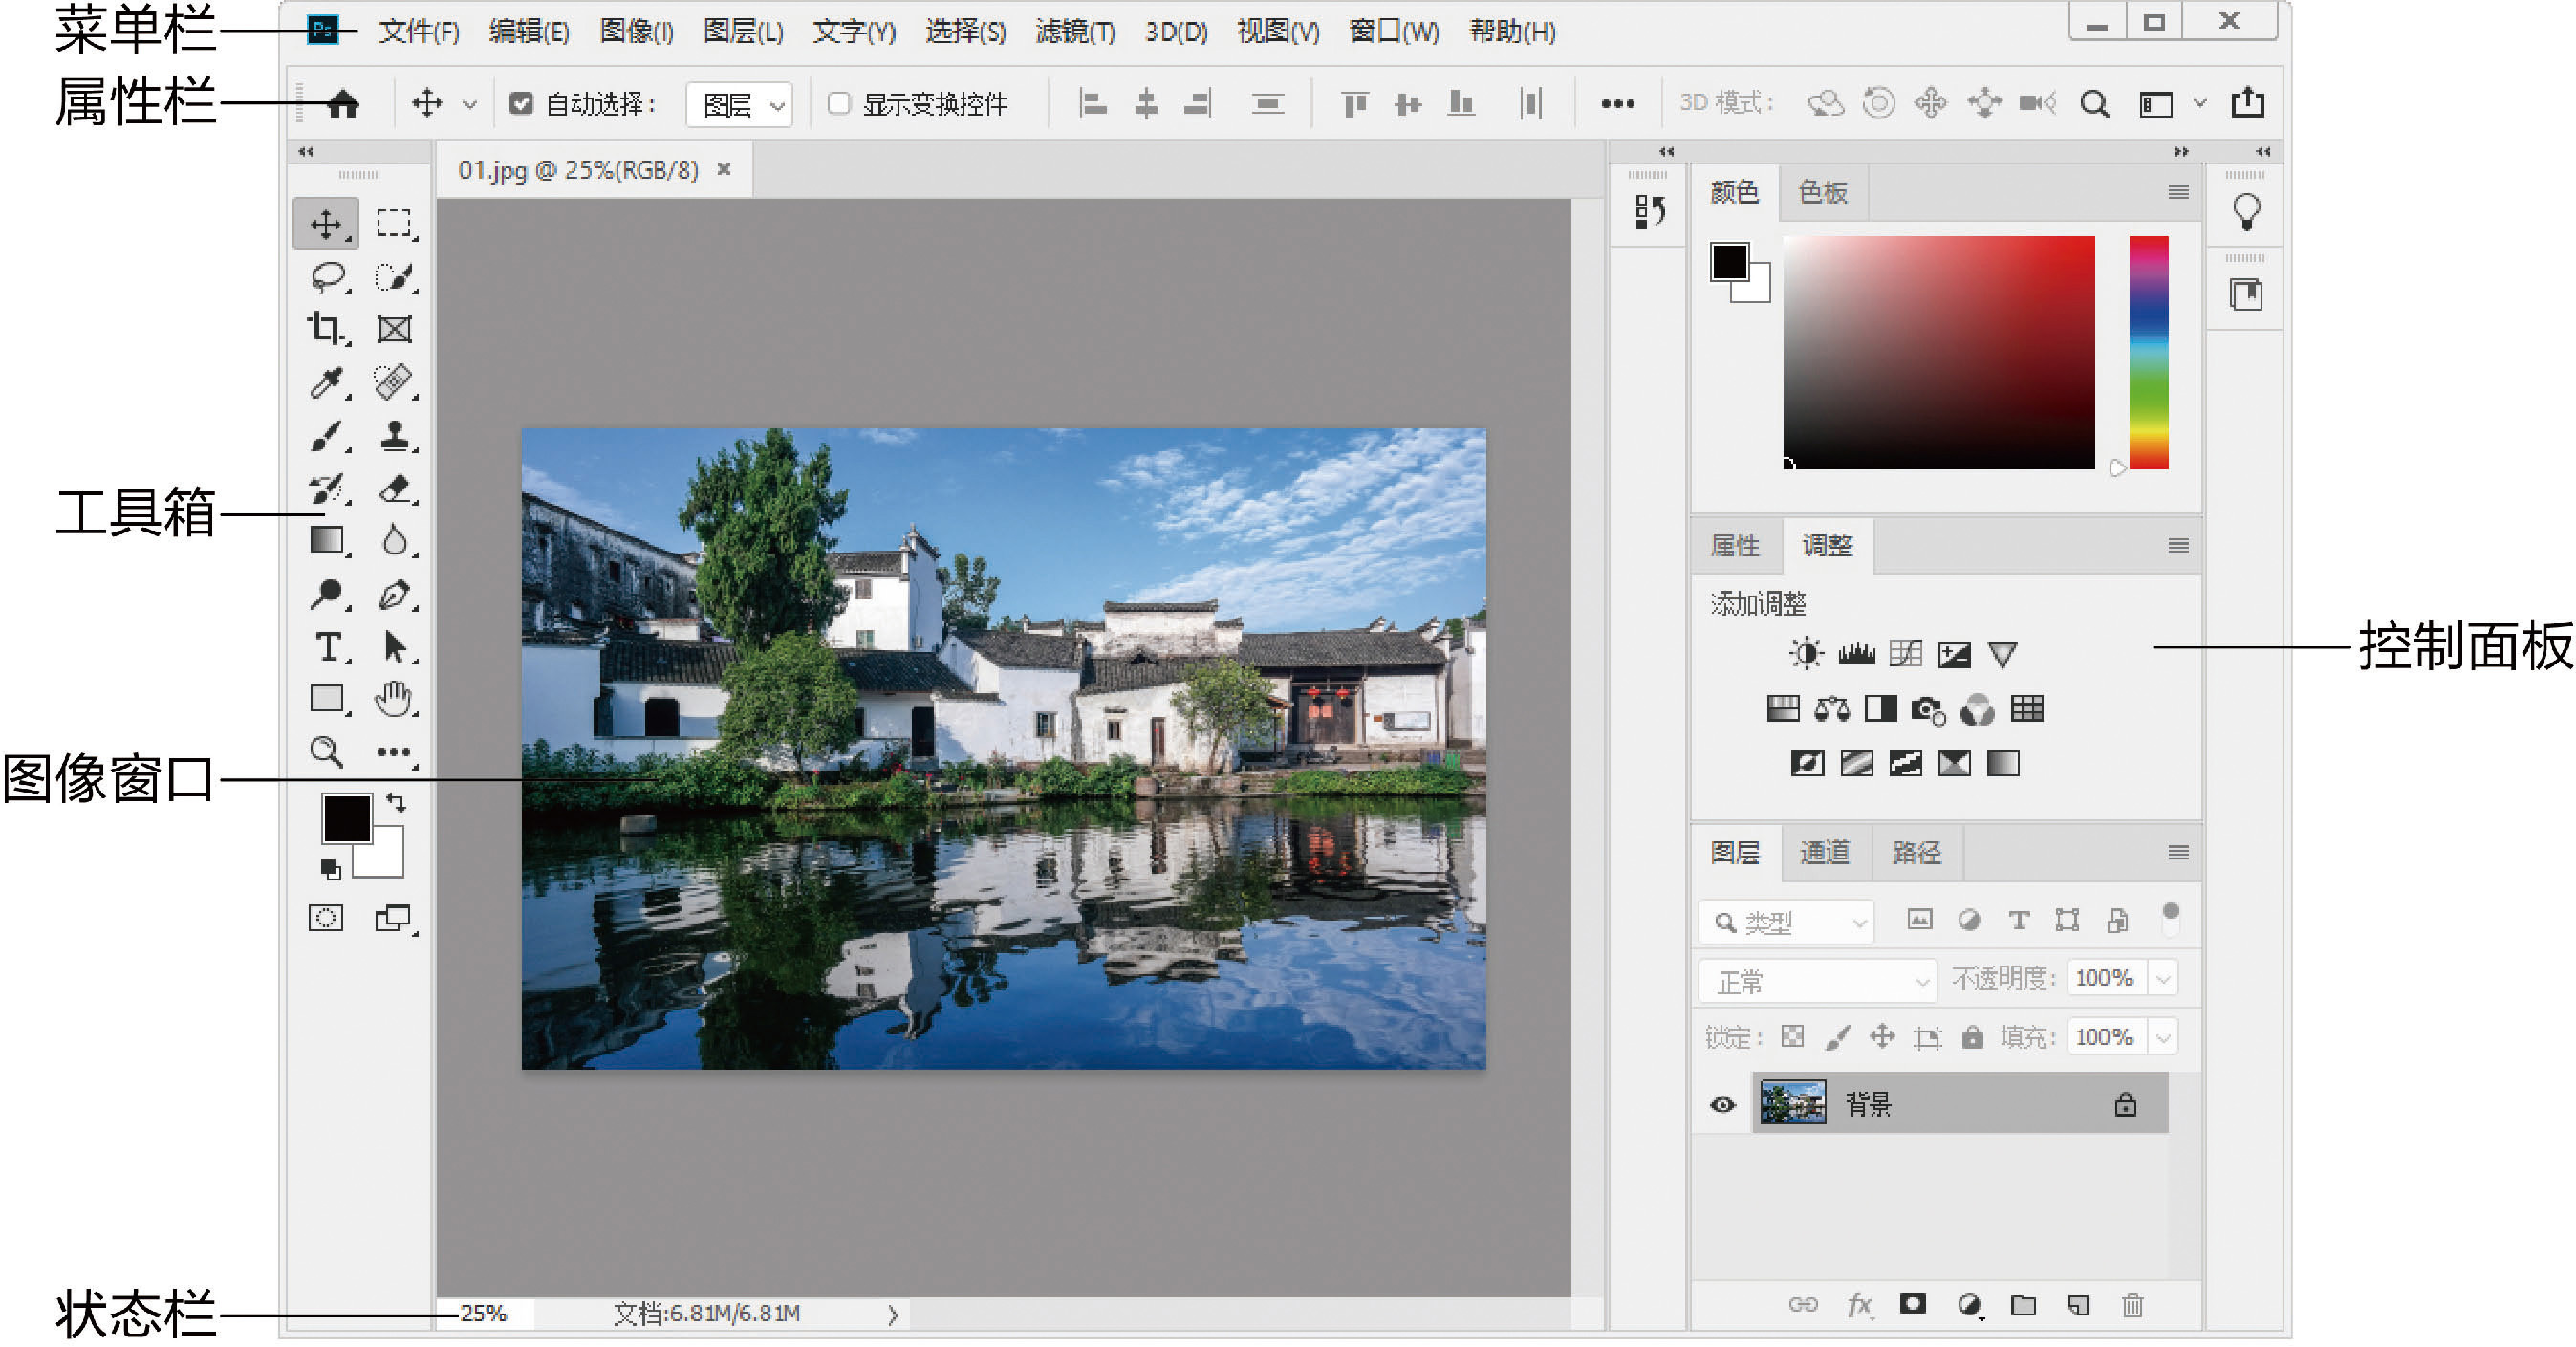Open layer filter 类型 dropdown

1786,921
